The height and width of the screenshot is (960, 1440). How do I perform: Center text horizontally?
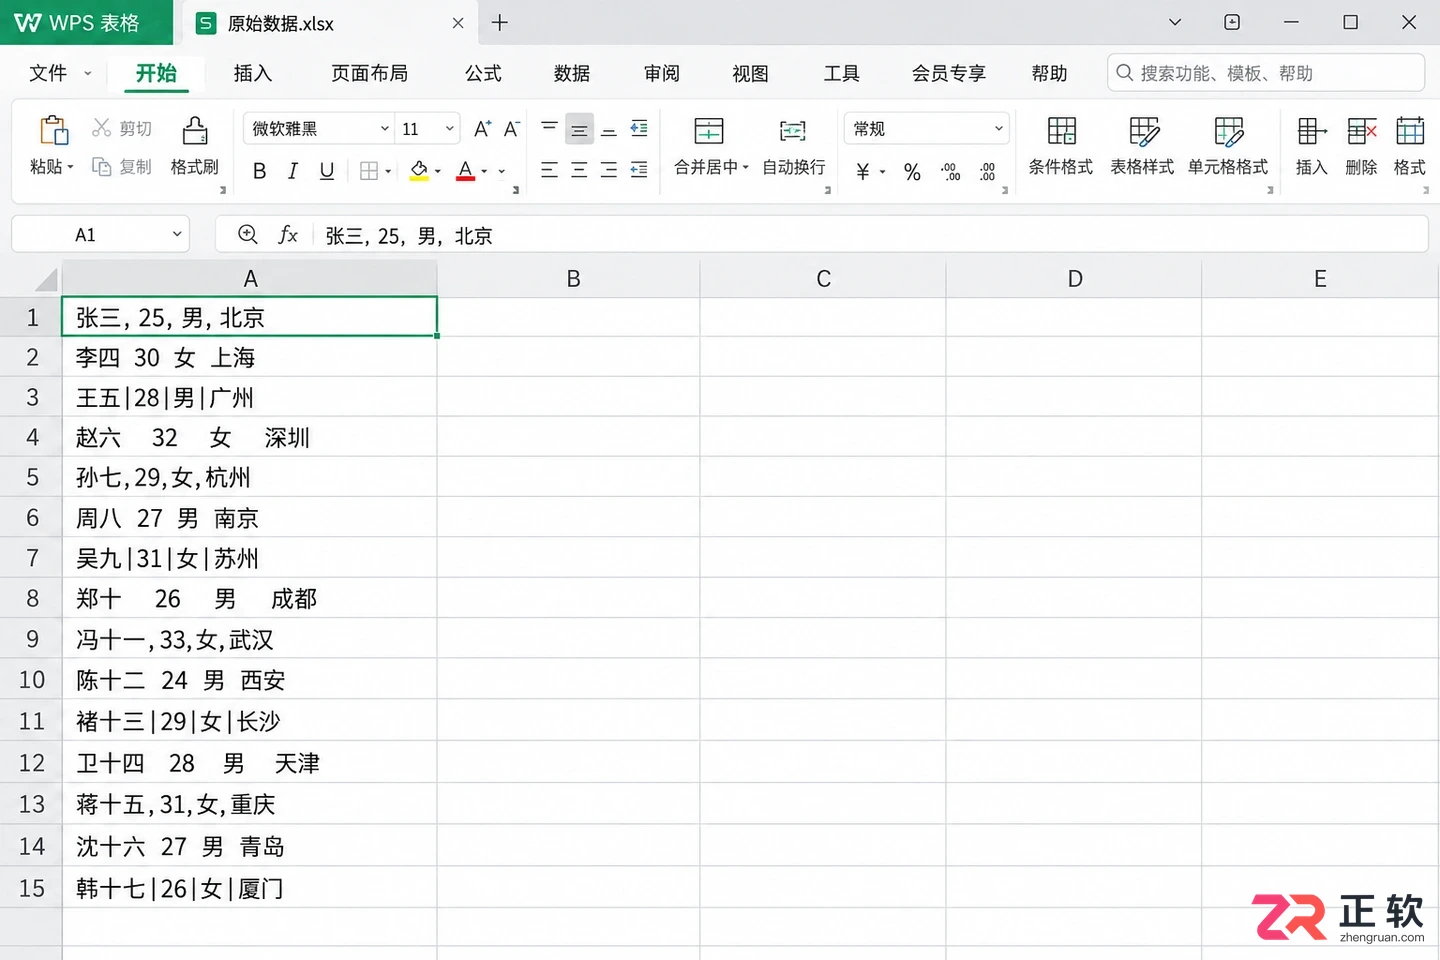pyautogui.click(x=579, y=170)
